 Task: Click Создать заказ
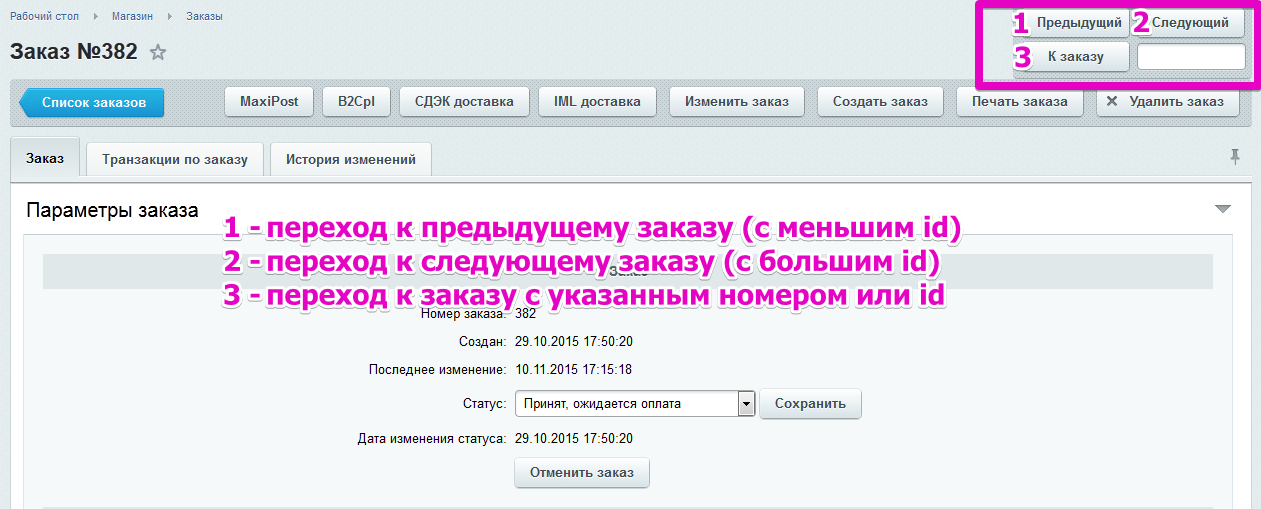click(x=880, y=101)
